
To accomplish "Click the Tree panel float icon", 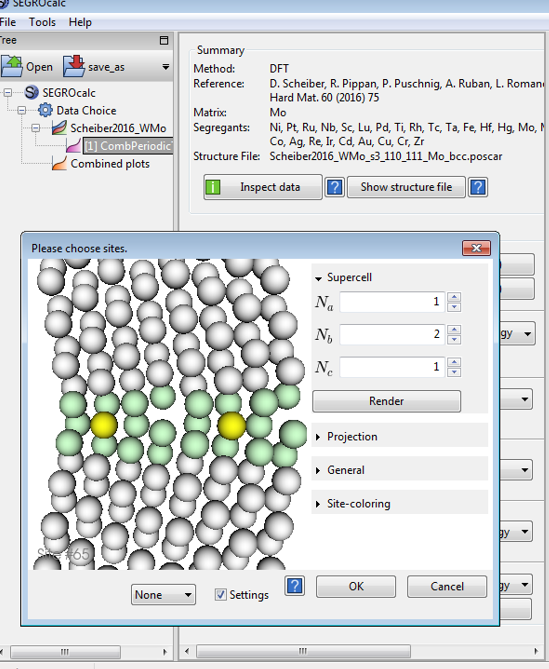I will 164,41.
